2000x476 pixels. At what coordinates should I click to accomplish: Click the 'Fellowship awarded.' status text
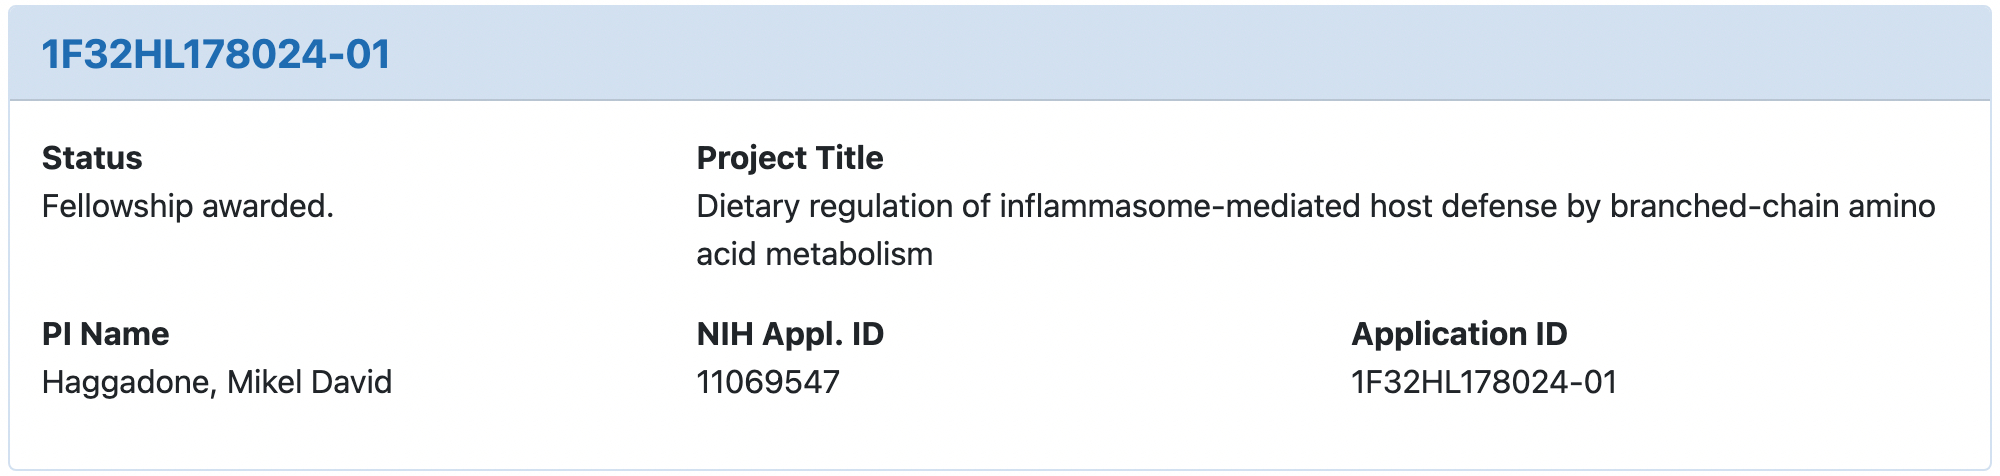click(x=188, y=206)
